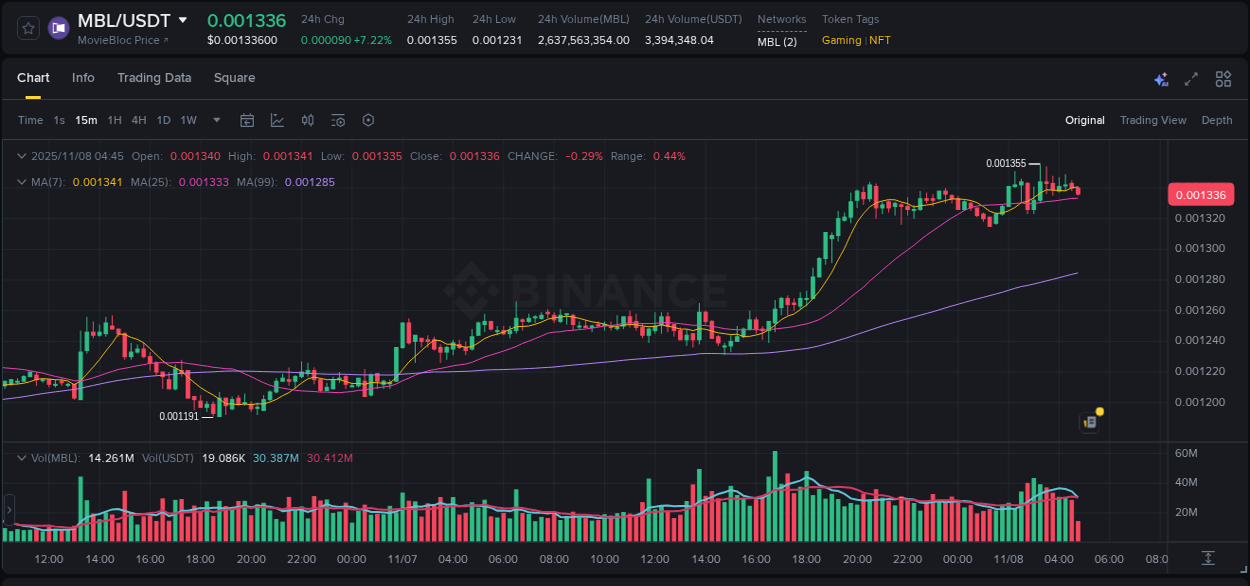The height and width of the screenshot is (586, 1250).
Task: Open the indicators list icon
Action: coord(338,120)
